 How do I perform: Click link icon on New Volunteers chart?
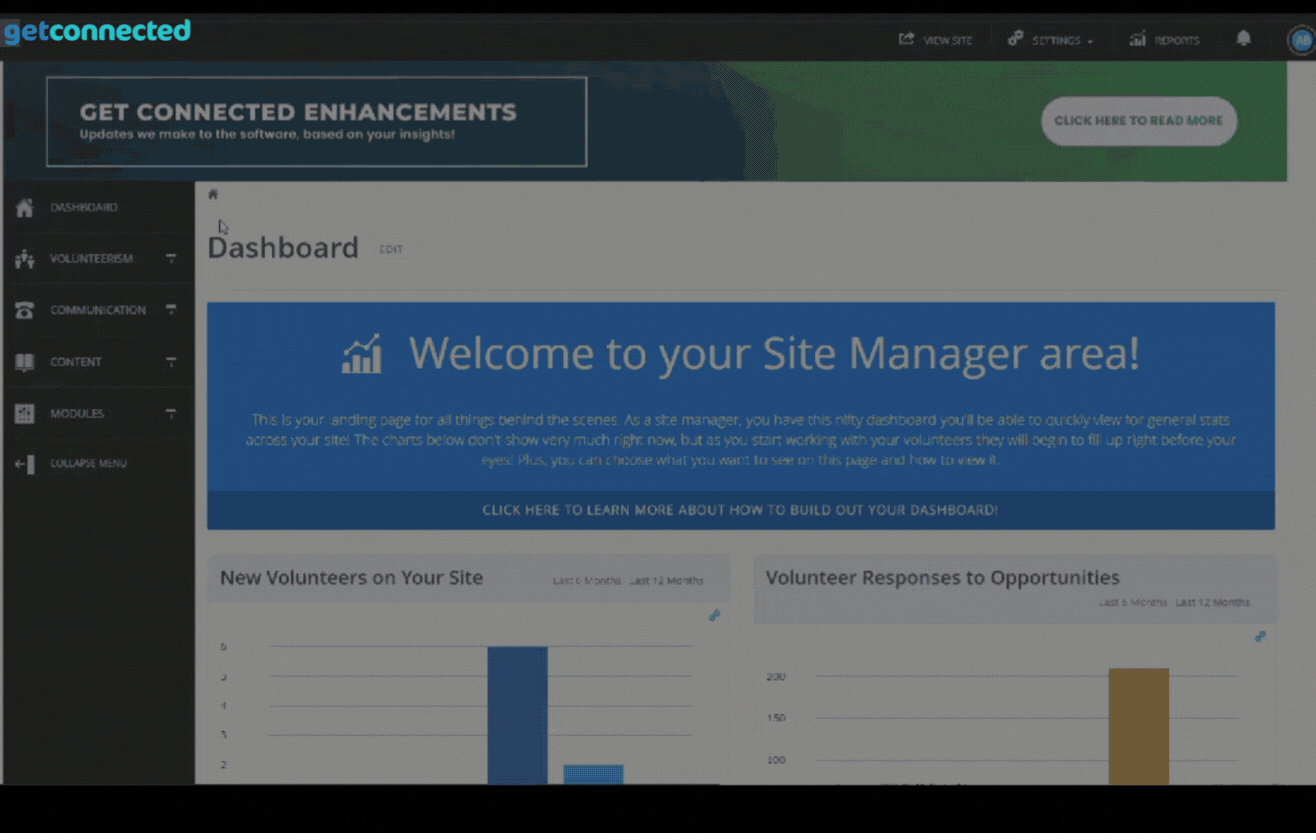pos(714,616)
